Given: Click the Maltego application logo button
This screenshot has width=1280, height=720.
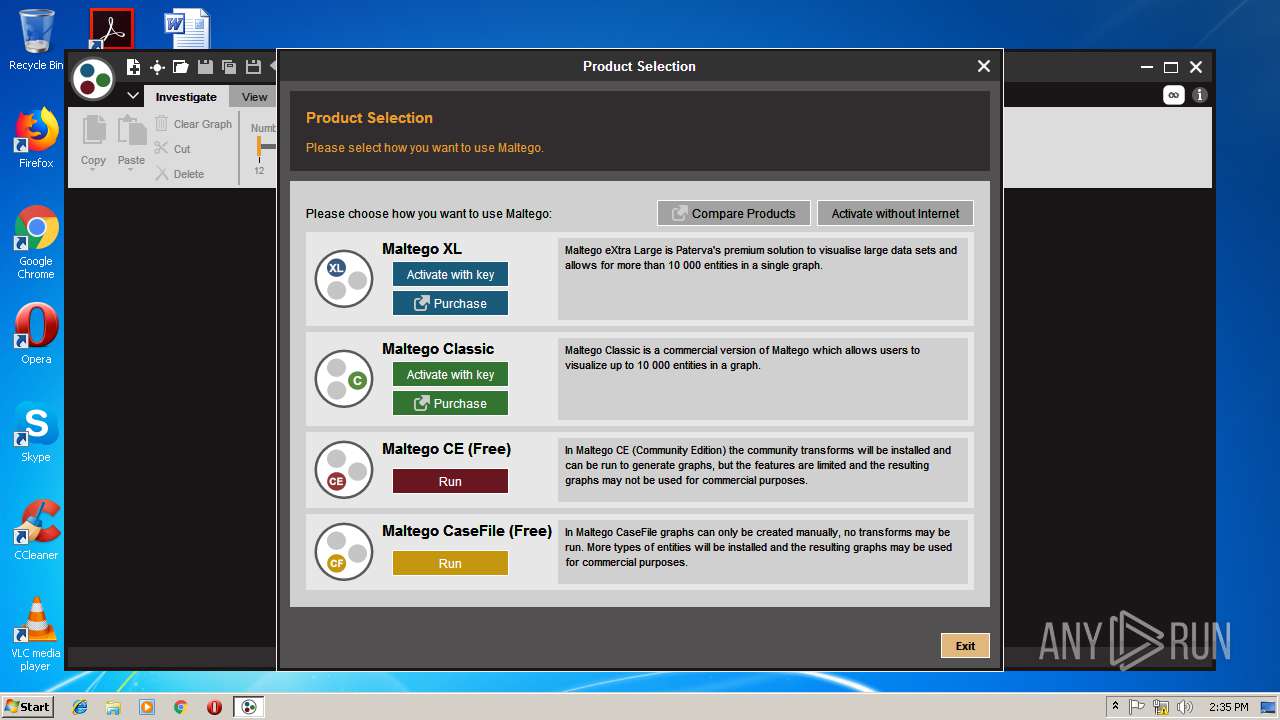Looking at the screenshot, I should tap(94, 79).
